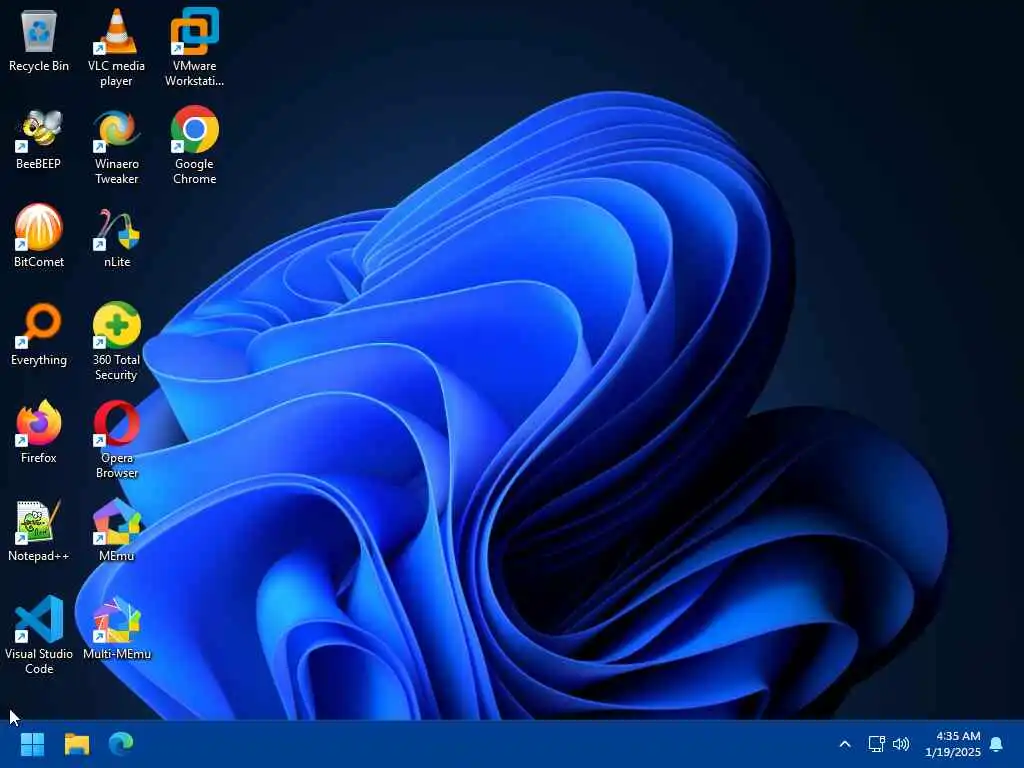This screenshot has width=1024, height=768.
Task: Open File Explorer from the taskbar
Action: pyautogui.click(x=76, y=744)
